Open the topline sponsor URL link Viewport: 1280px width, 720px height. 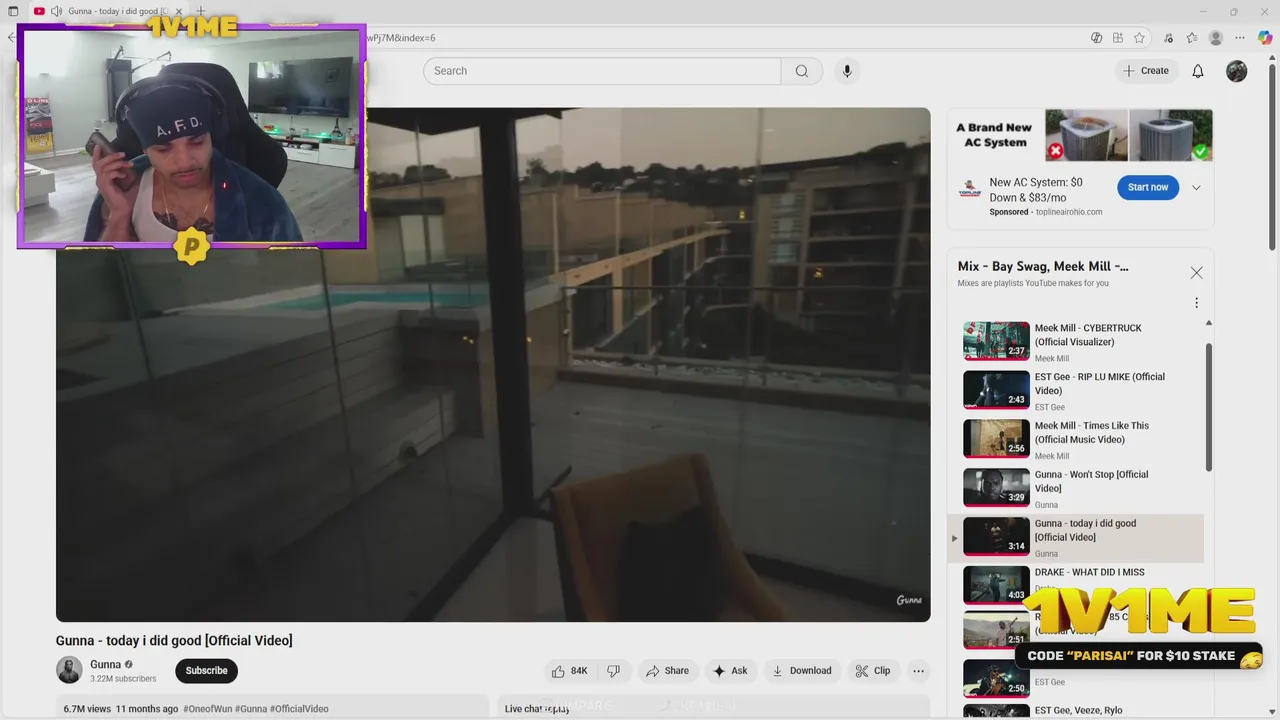[1067, 212]
